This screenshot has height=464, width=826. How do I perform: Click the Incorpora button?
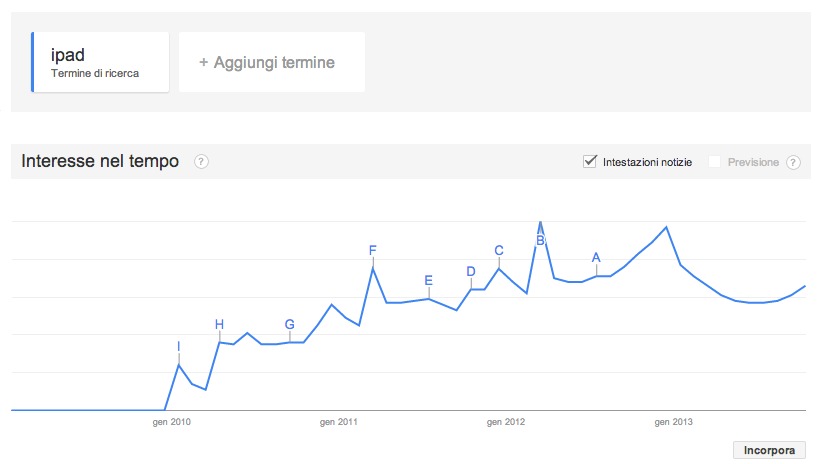(769, 450)
